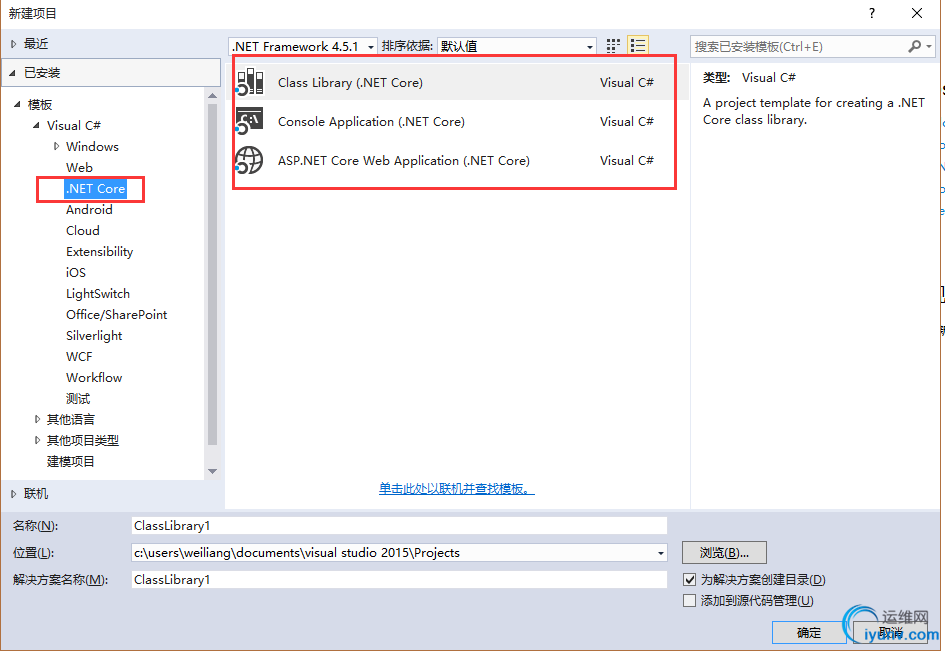The image size is (945, 651).
Task: Select Cloud in the template tree
Action: pyautogui.click(x=83, y=231)
